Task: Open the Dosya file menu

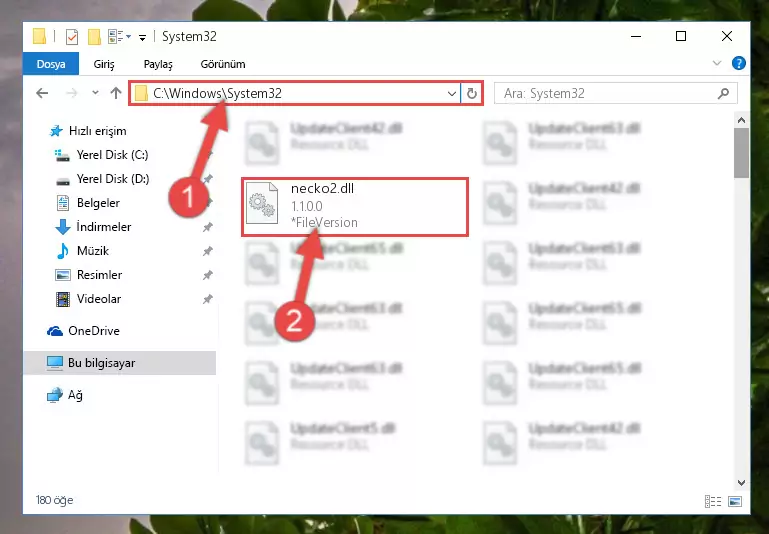Action: (51, 64)
